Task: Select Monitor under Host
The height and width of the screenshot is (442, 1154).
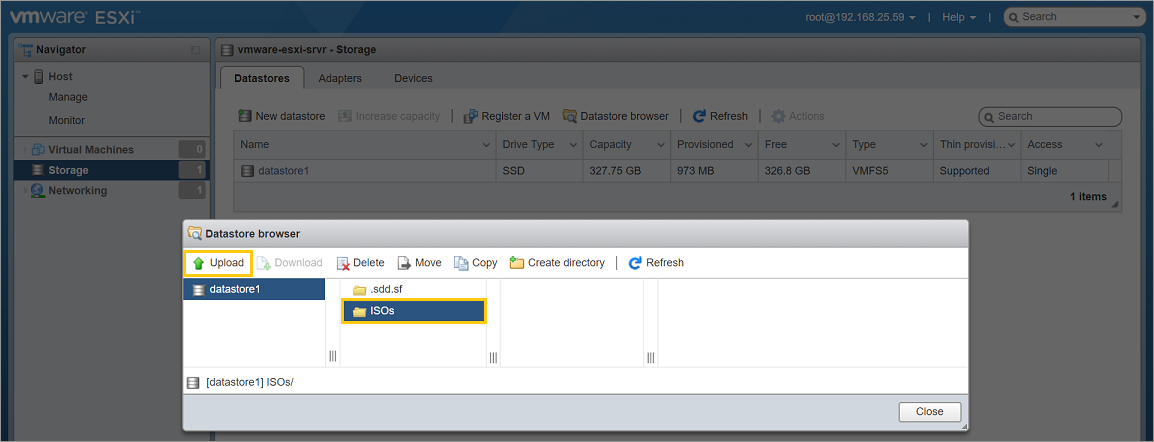Action: coord(66,120)
